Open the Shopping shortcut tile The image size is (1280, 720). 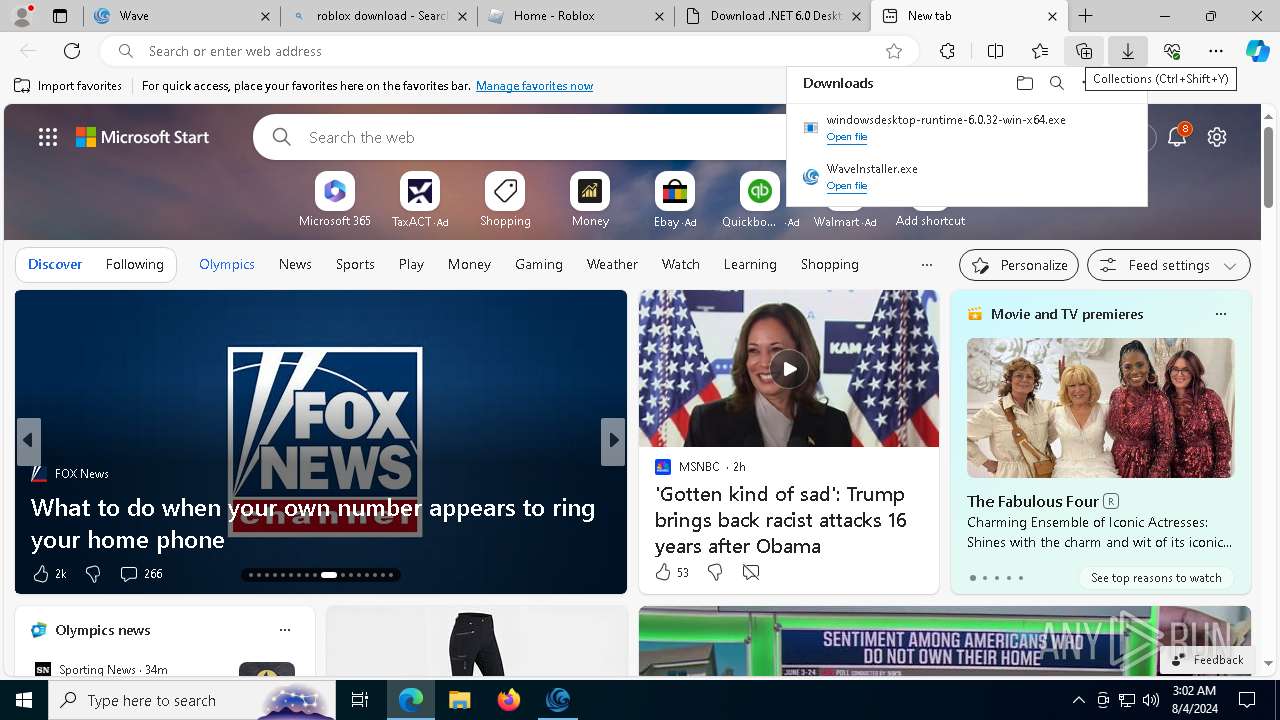(505, 199)
